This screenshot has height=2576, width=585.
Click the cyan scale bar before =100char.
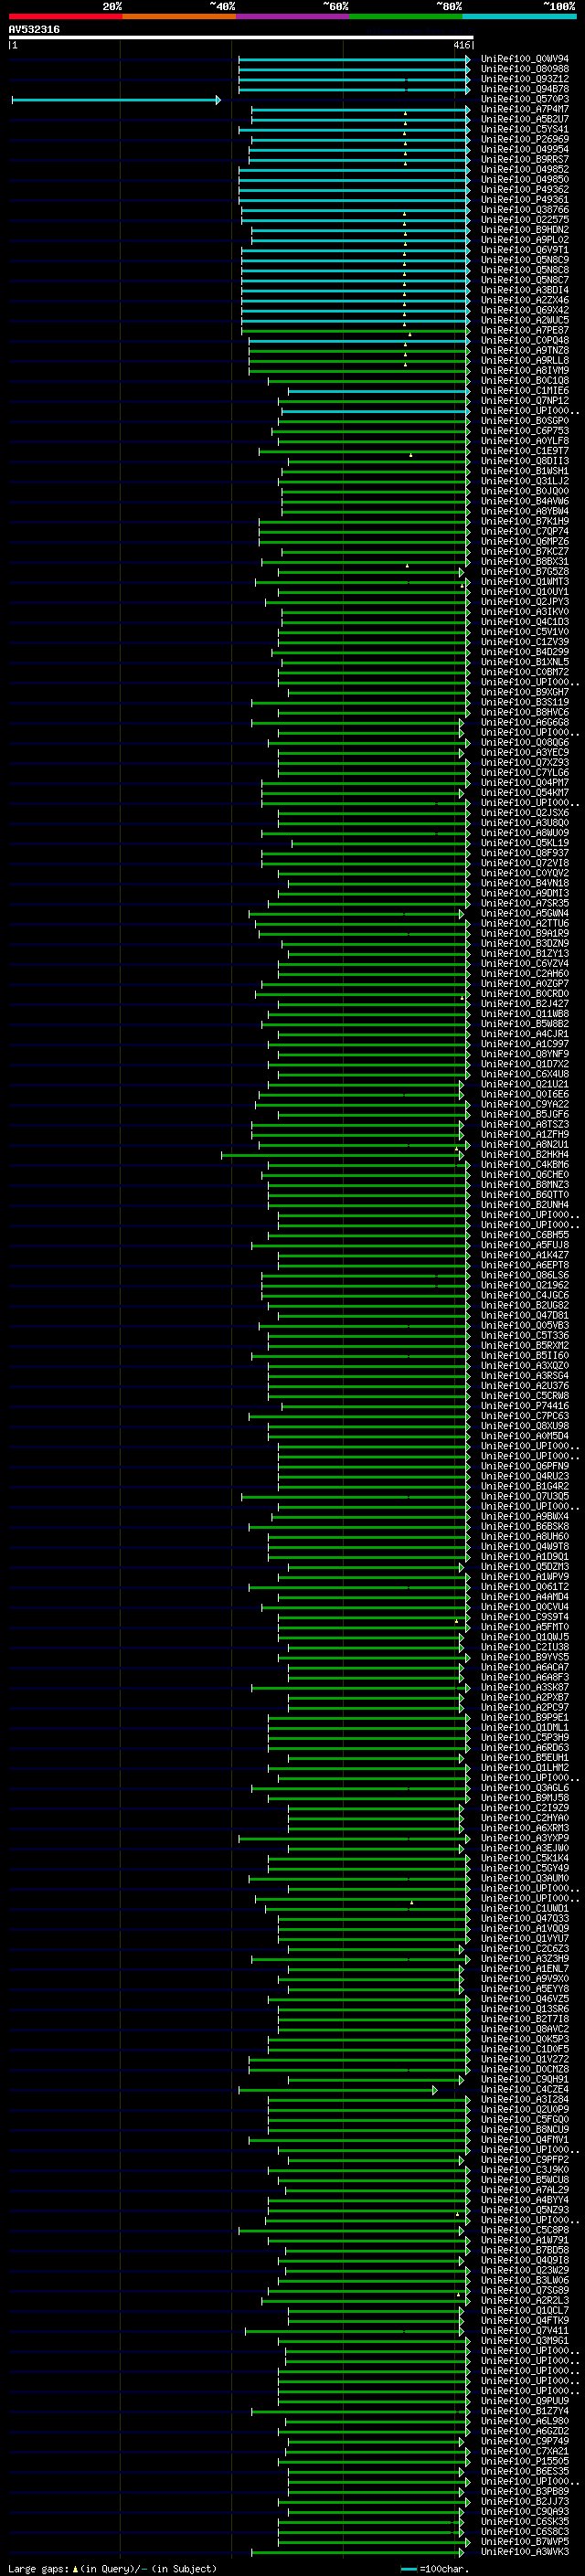(408, 2569)
